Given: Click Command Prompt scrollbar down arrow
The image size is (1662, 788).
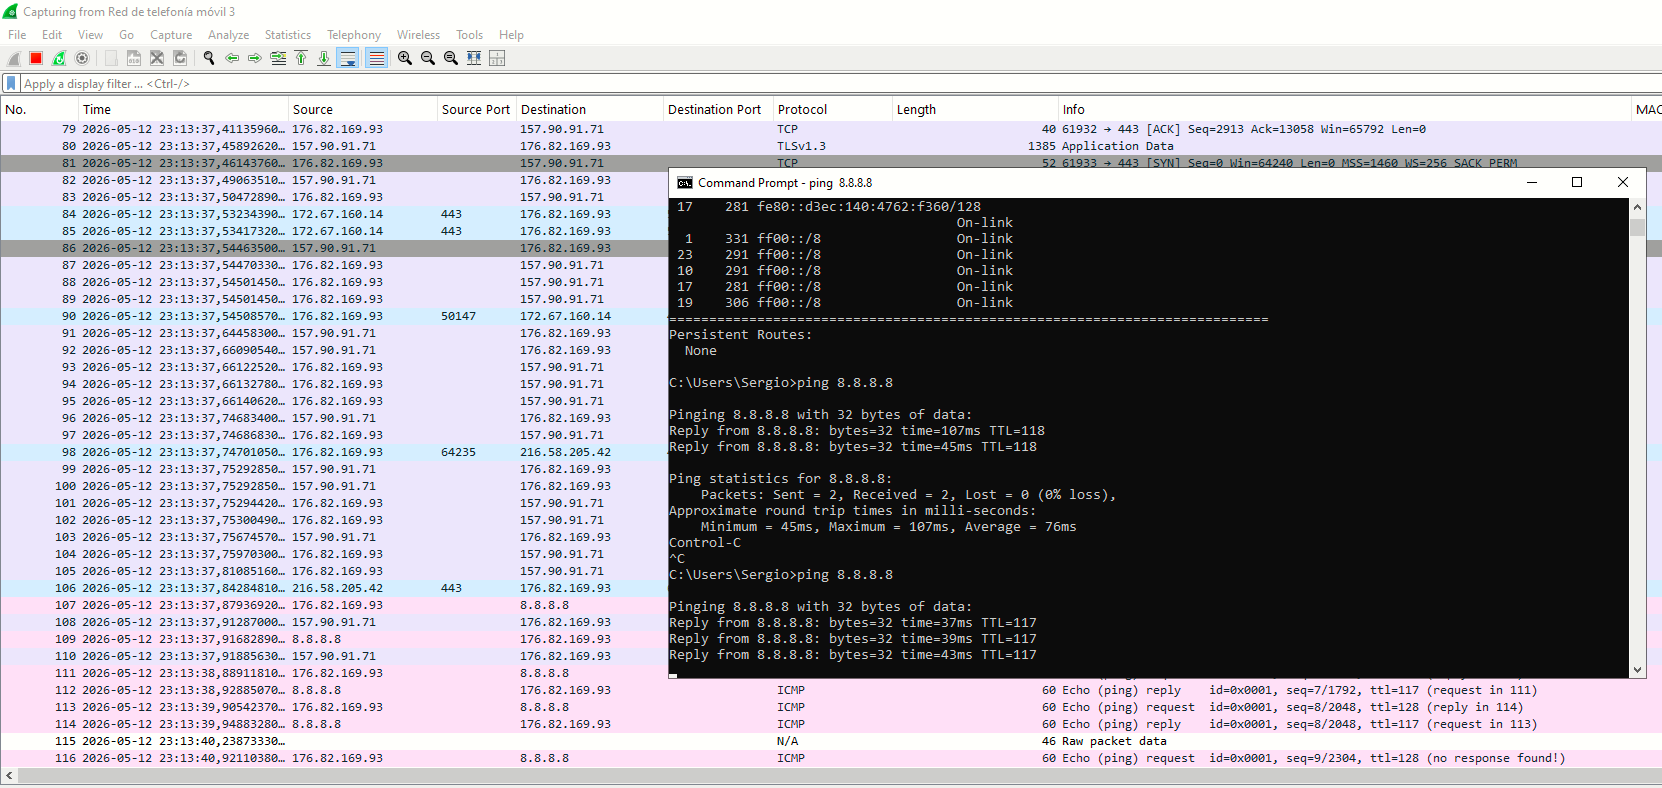Looking at the screenshot, I should tap(1637, 670).
